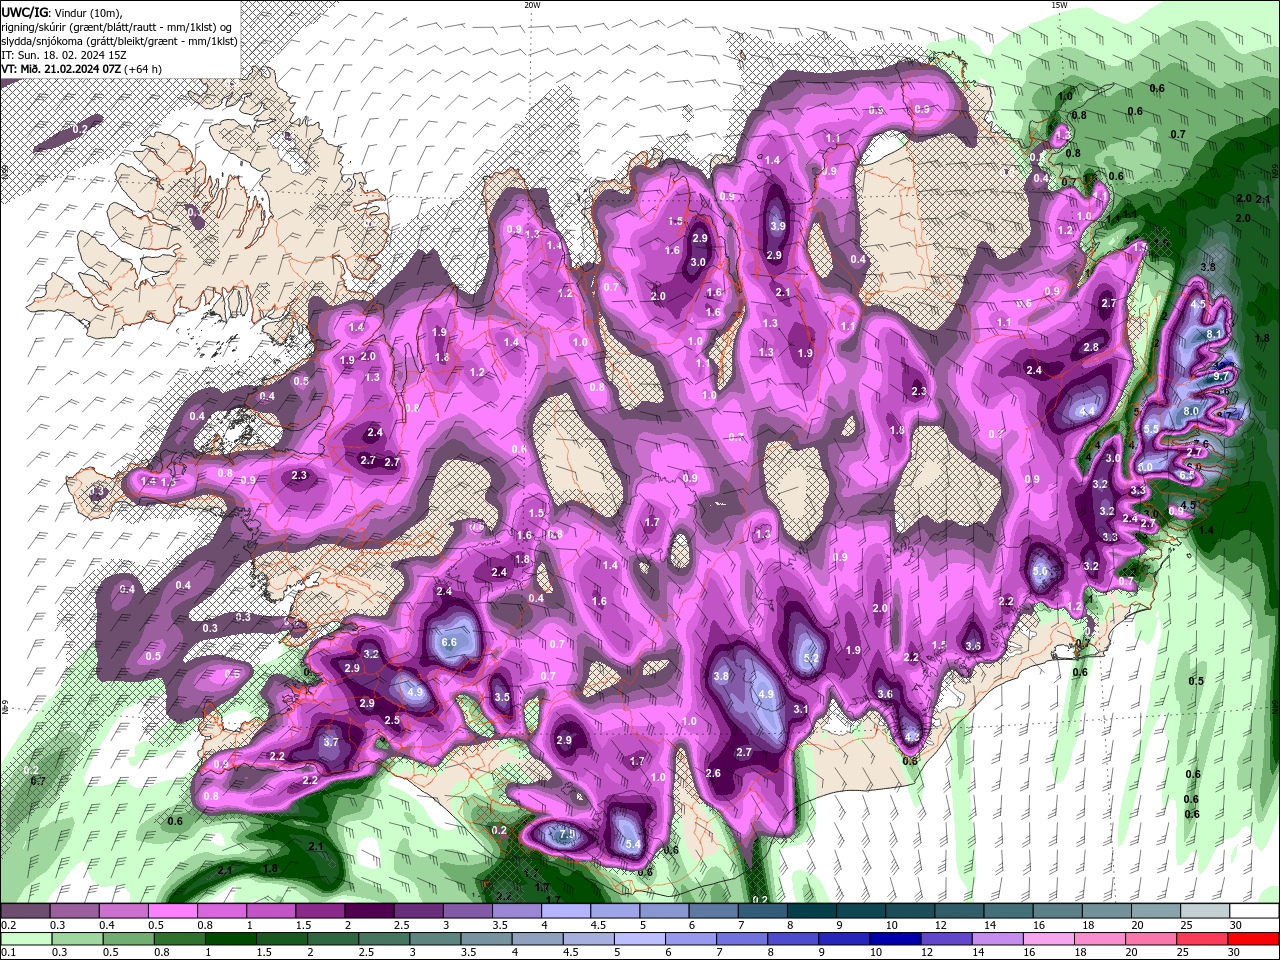Click the 'IT: Sun. 18. 02. 2024 15Z' line
1280x960 pixels.
66,55
